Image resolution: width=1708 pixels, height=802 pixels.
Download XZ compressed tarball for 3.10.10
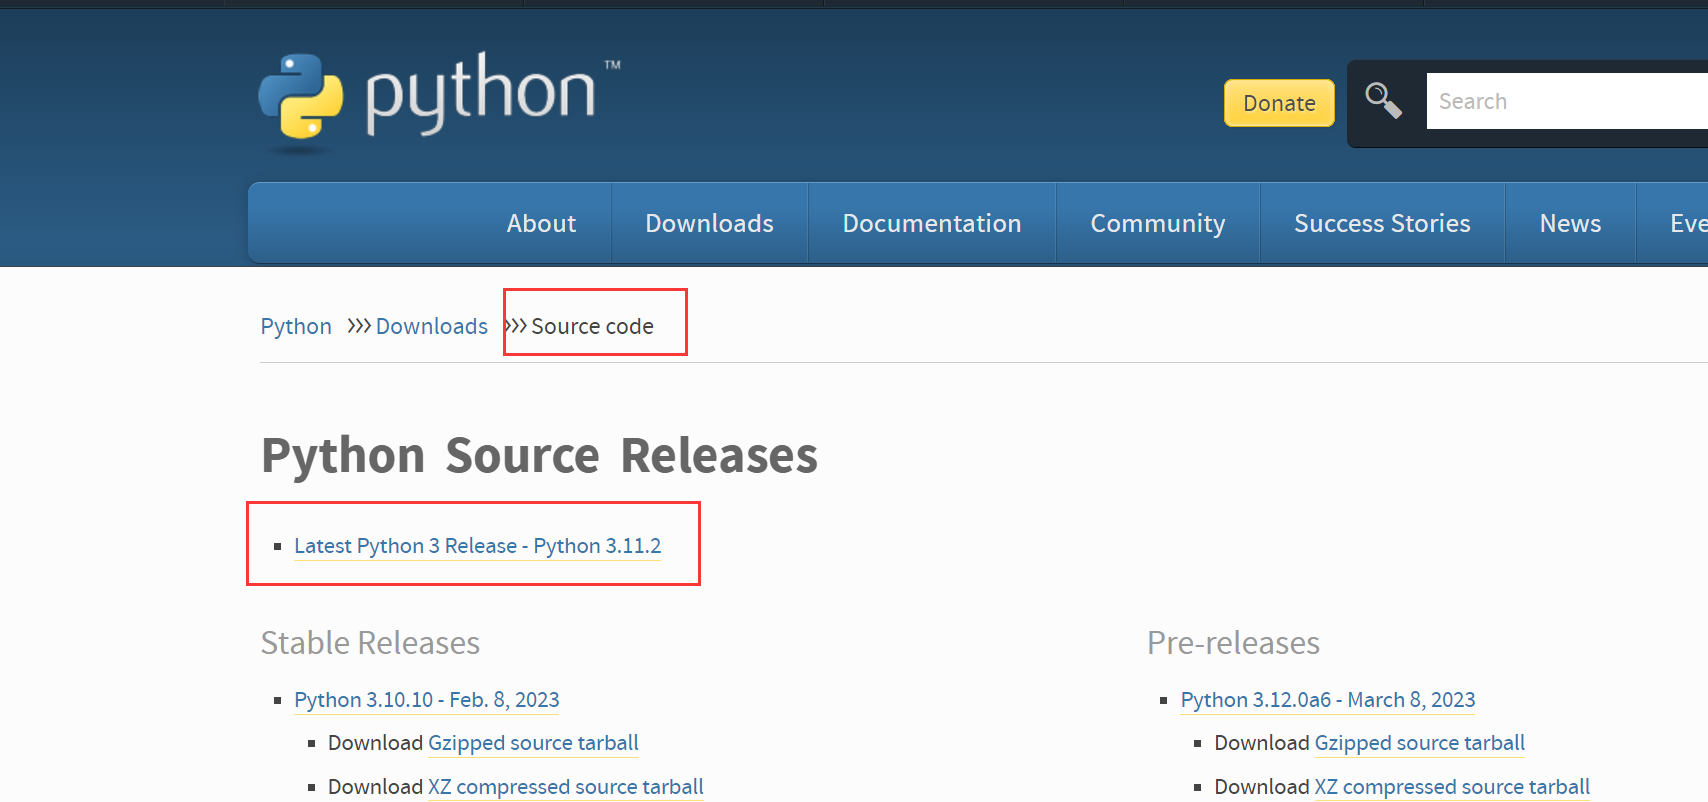pyautogui.click(x=566, y=787)
